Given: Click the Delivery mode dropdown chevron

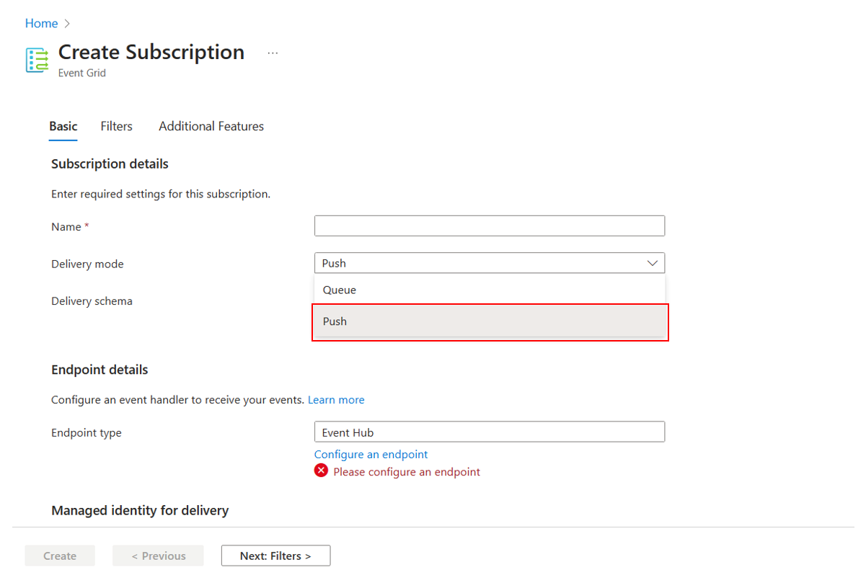Looking at the screenshot, I should coord(651,262).
